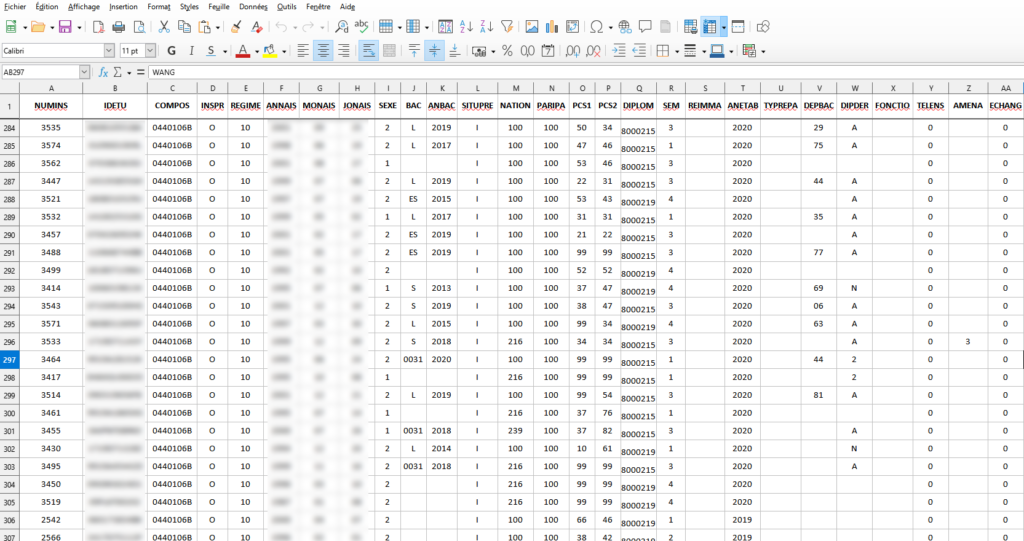Toggle bold G formatting

click(x=172, y=51)
